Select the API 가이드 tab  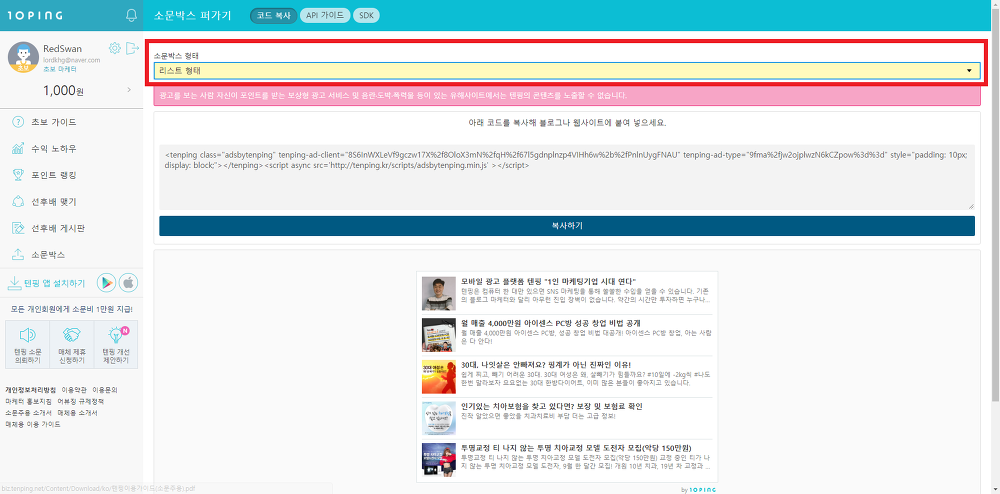325,15
